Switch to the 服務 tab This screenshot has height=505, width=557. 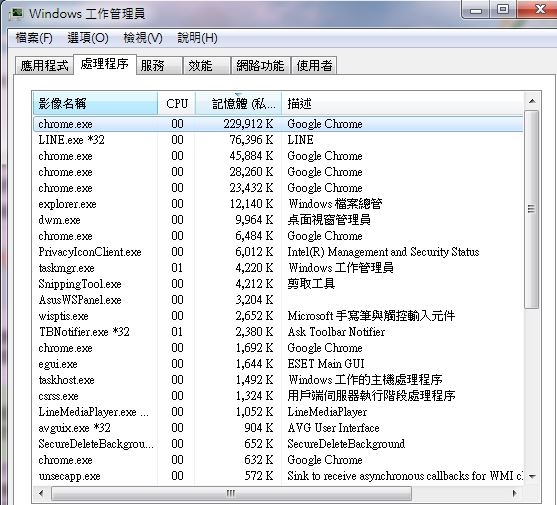[159, 65]
